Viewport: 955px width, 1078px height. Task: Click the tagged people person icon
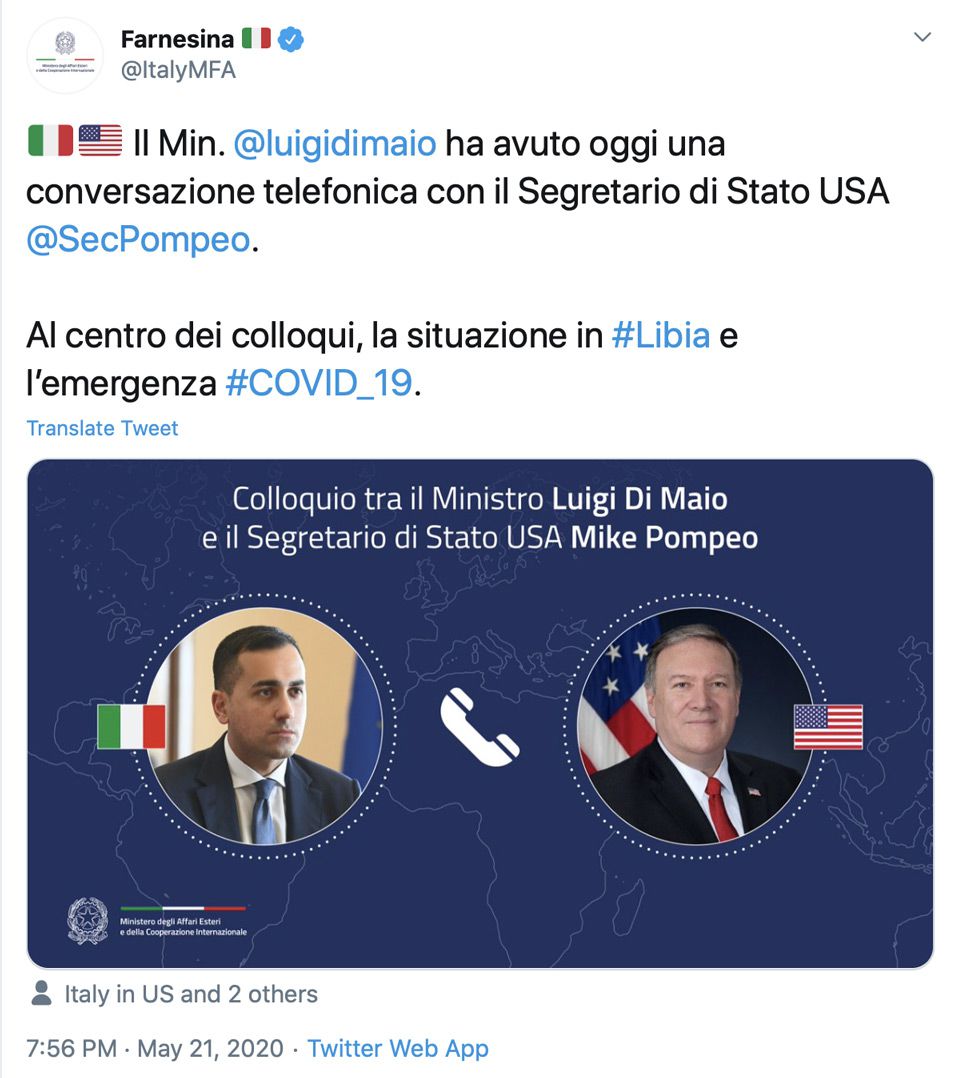point(41,993)
